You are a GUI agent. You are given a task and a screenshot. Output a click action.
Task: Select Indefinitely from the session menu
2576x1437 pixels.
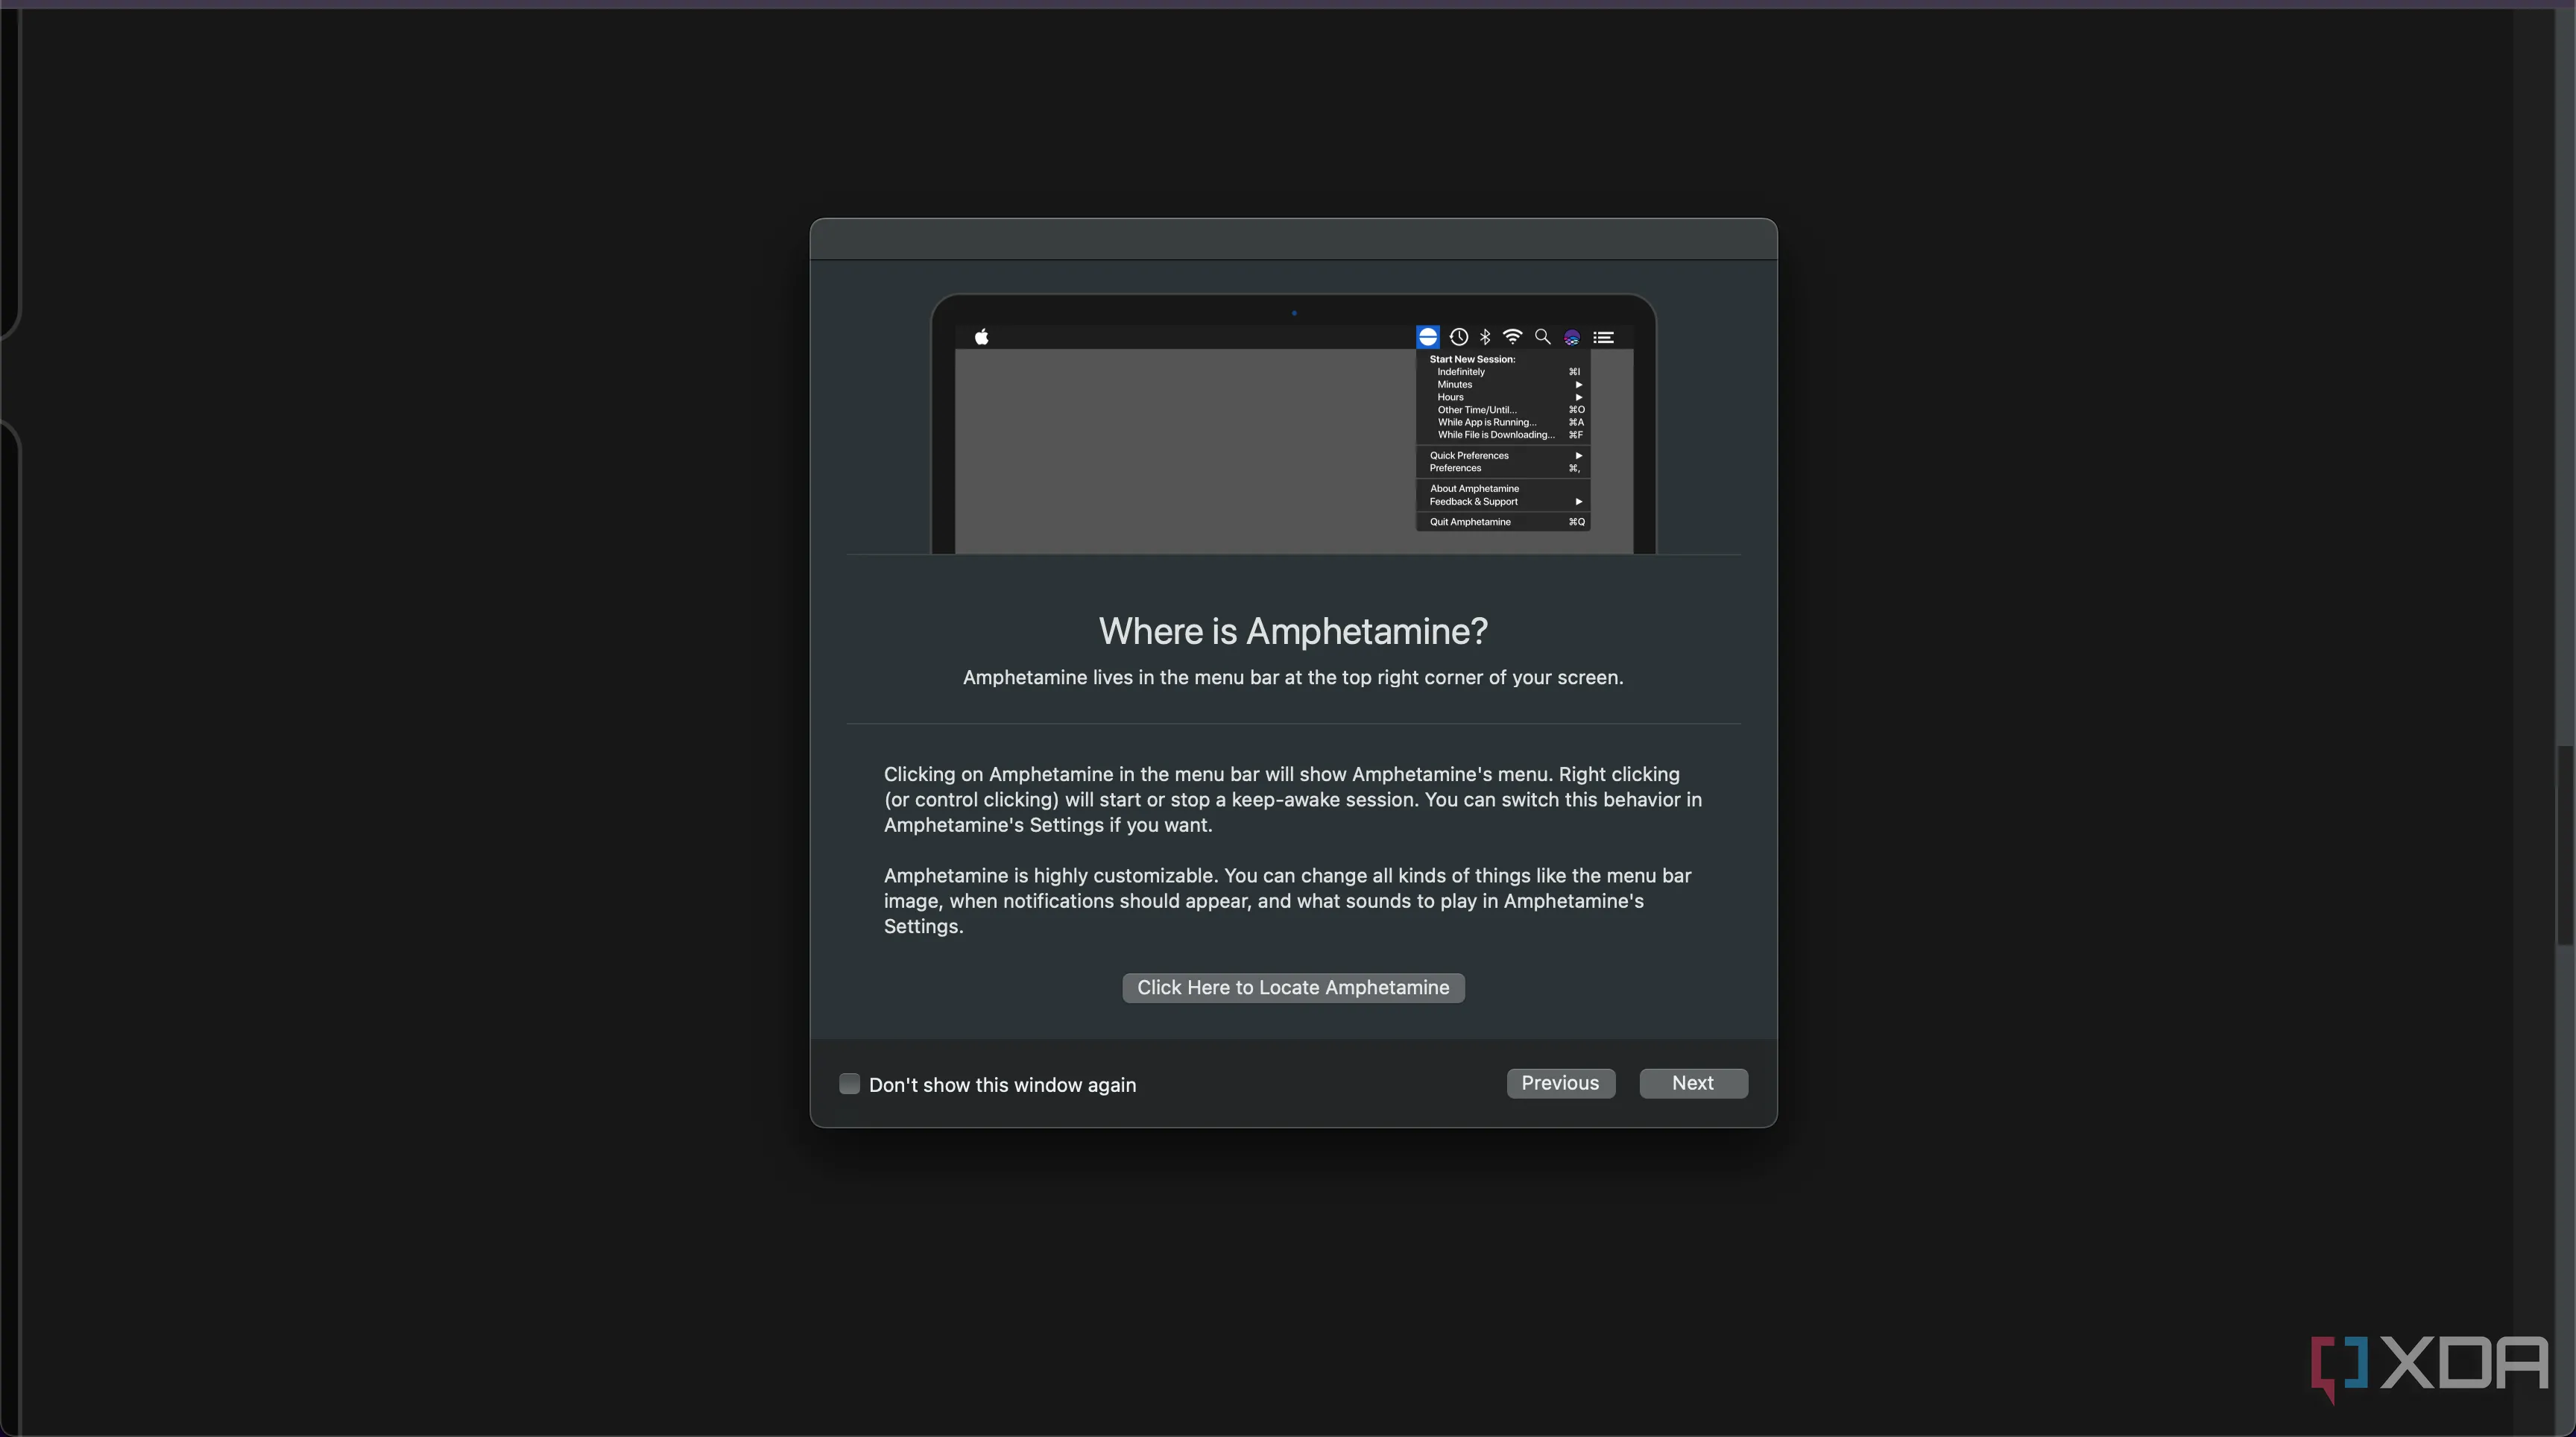1461,372
